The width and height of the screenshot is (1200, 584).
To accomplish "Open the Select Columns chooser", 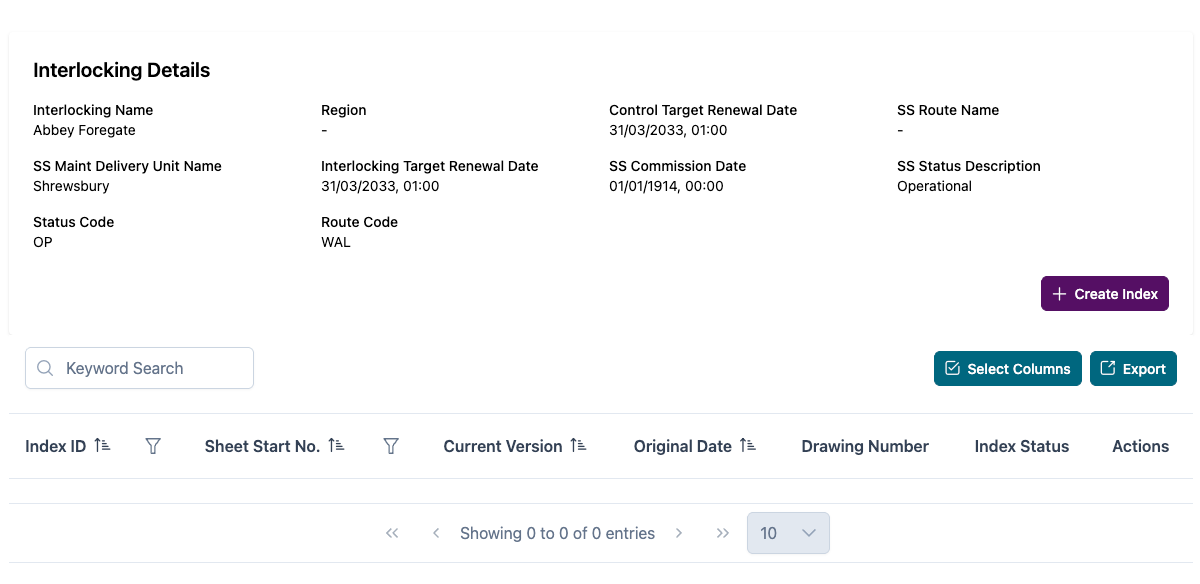I will tap(1008, 368).
